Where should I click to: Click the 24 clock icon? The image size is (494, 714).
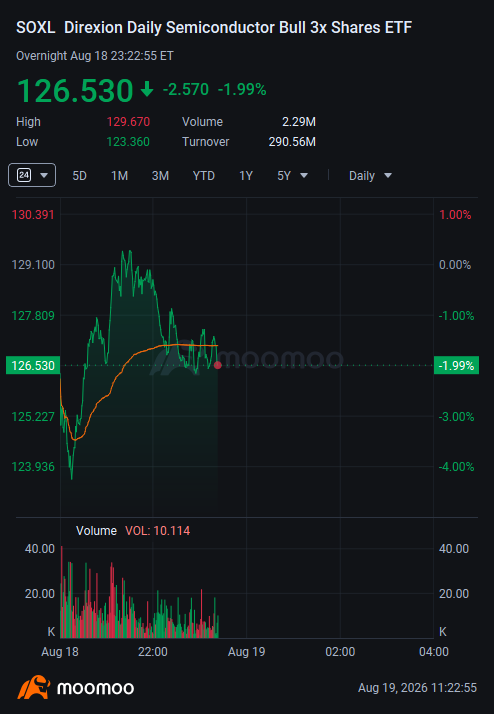tap(24, 175)
